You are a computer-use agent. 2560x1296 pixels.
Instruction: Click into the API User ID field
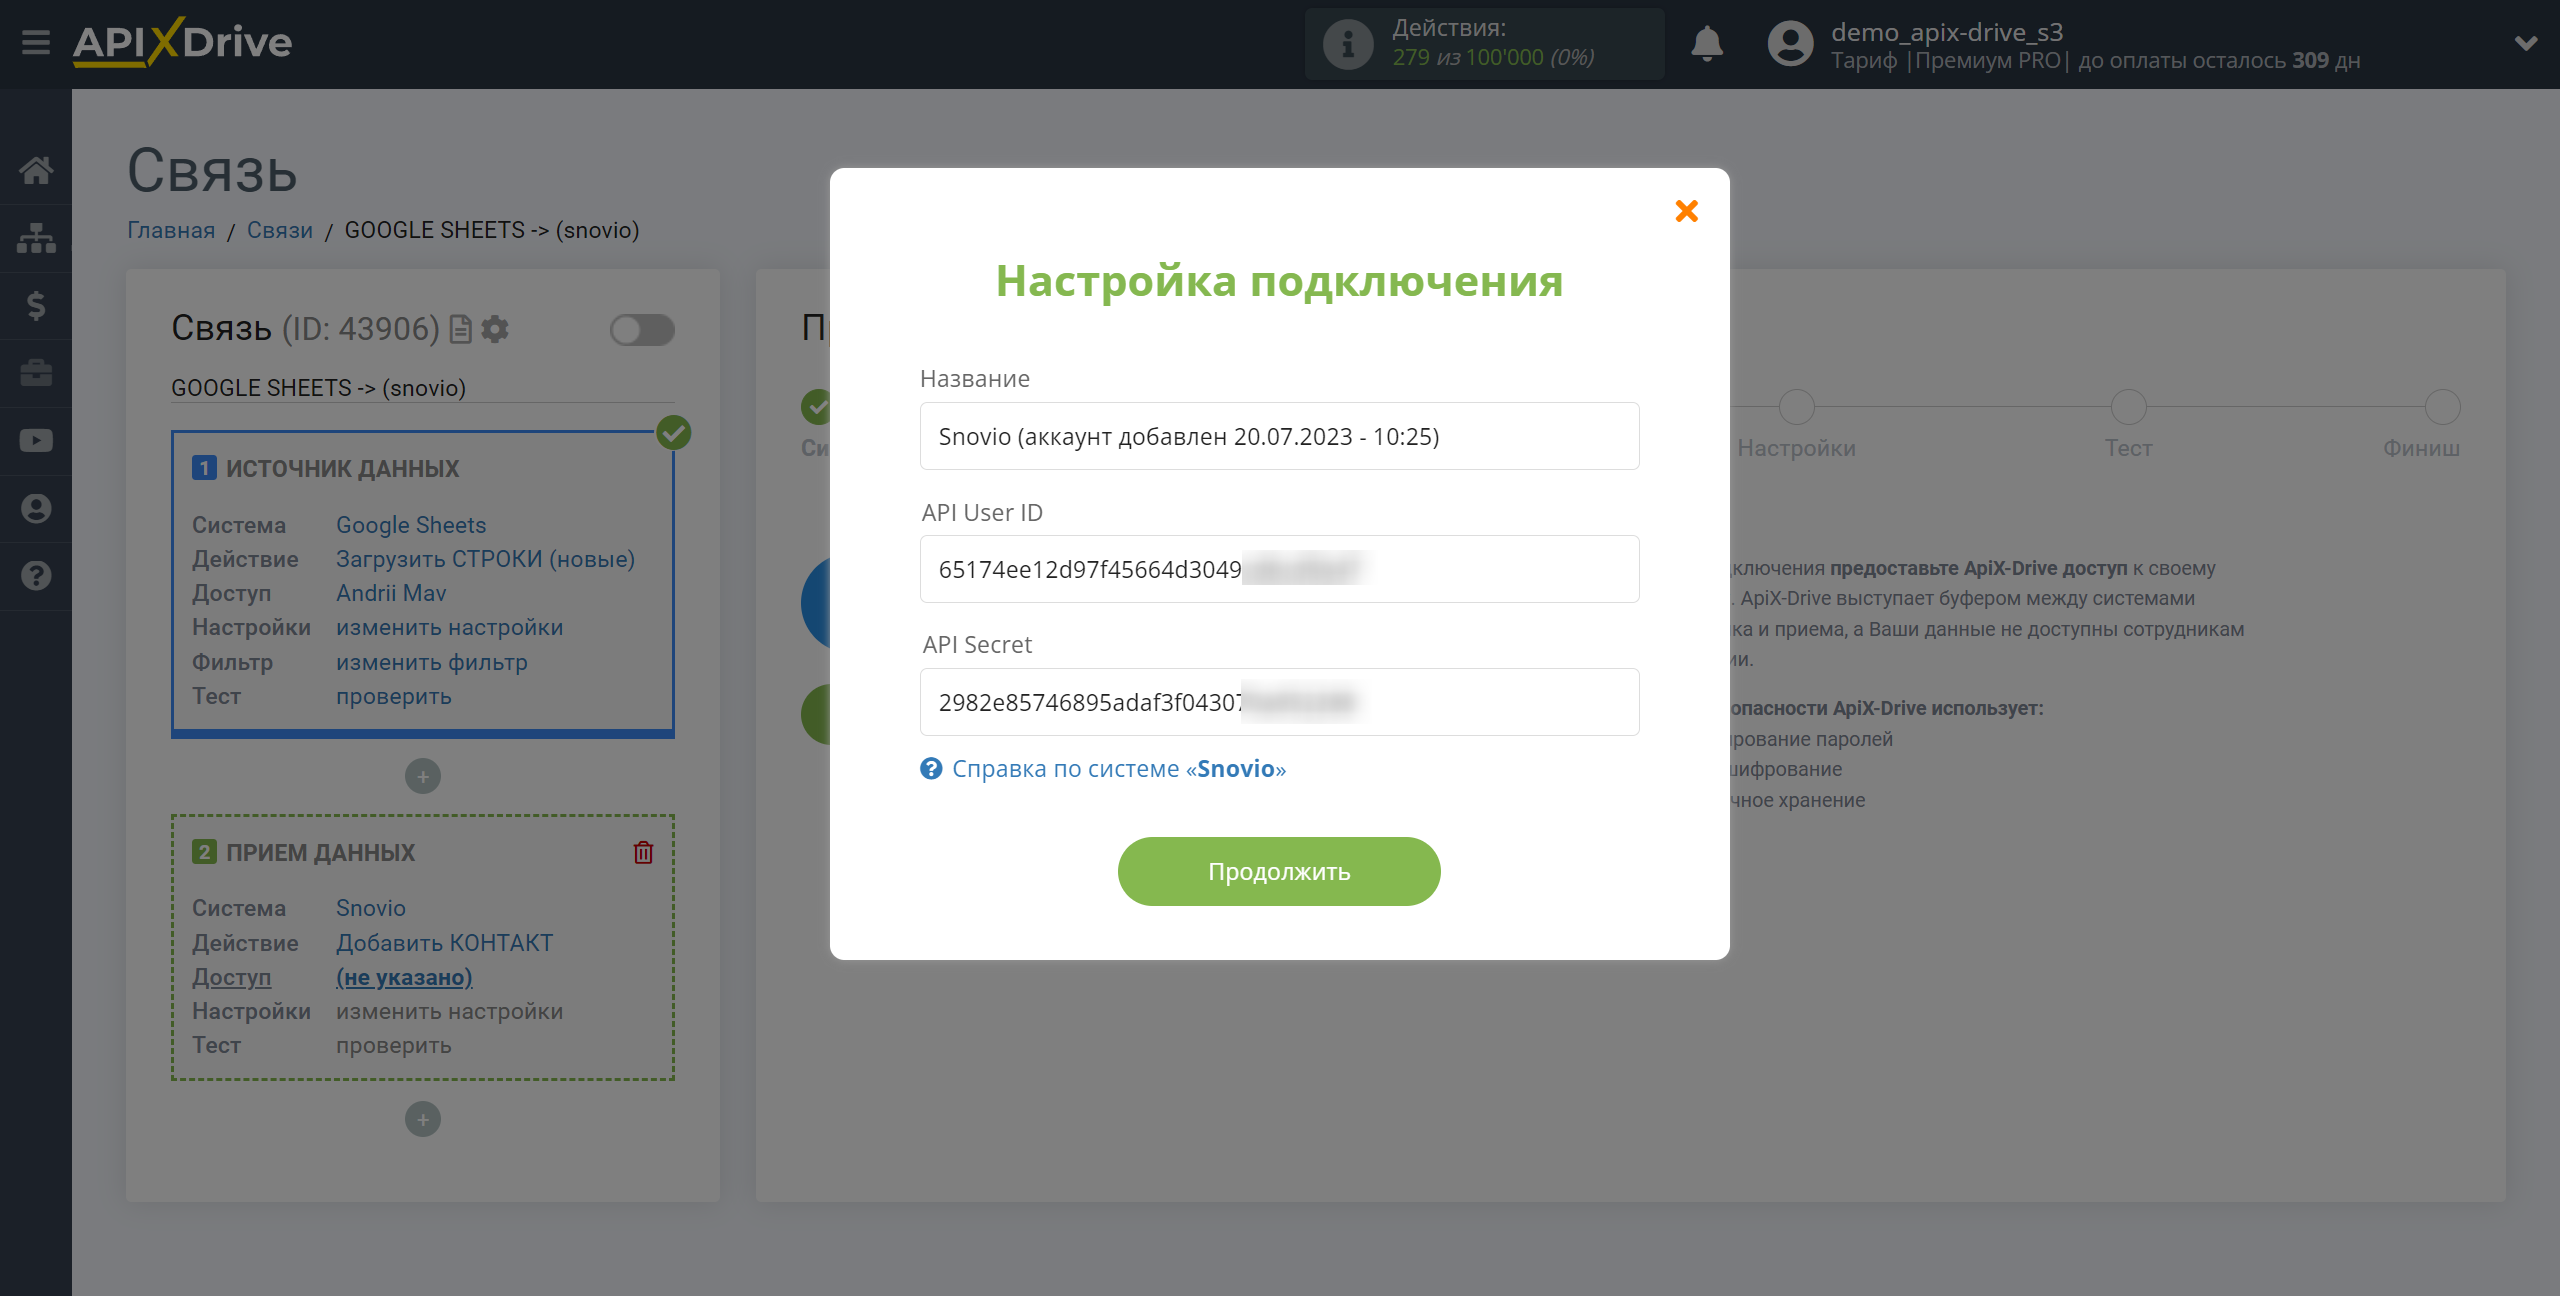1279,569
